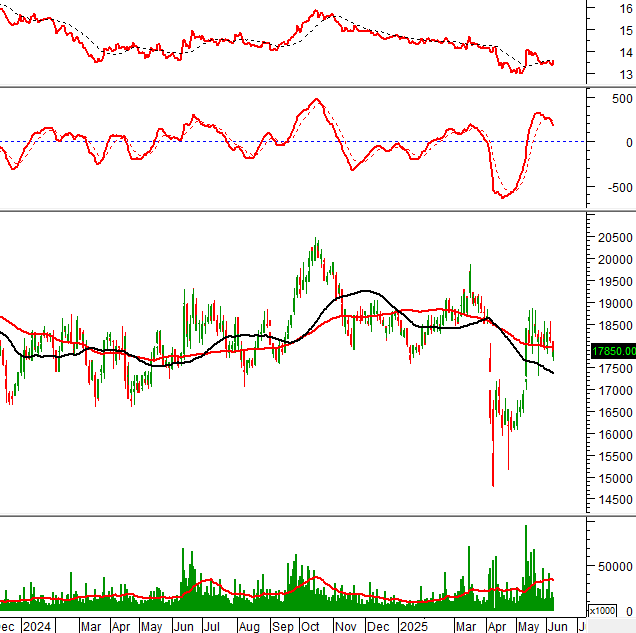The width and height of the screenshot is (636, 633).
Task: Select the May label after Apr 2025
Action: (529, 627)
